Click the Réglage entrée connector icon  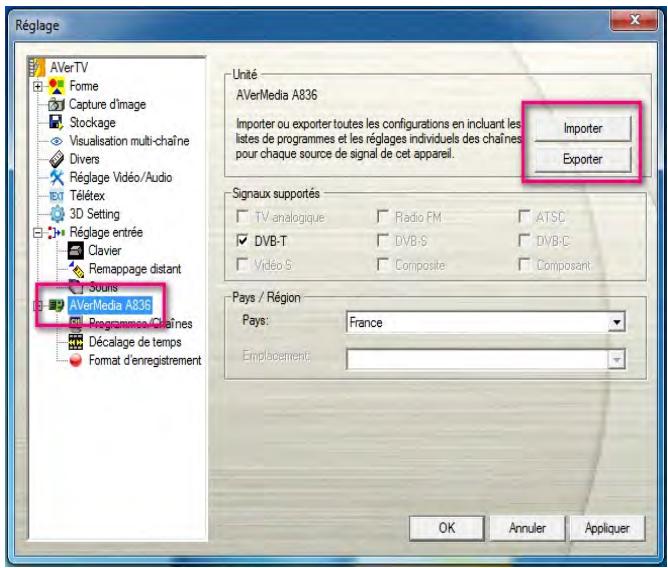coord(56,233)
